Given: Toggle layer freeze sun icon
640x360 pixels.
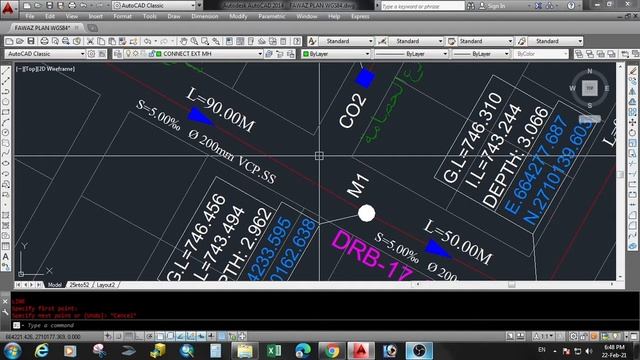Looking at the screenshot, I should [136, 54].
